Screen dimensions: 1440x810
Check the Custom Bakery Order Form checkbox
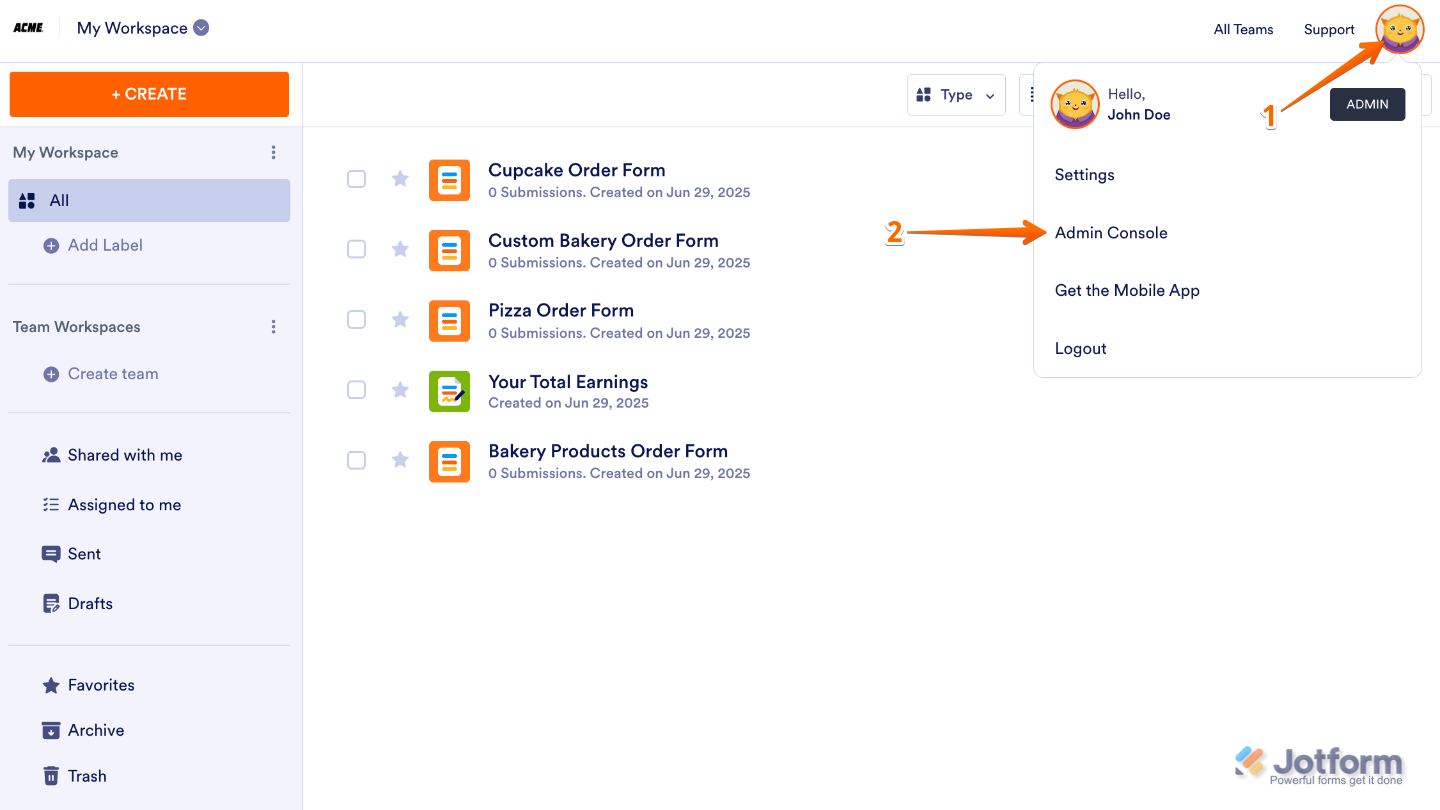pyautogui.click(x=356, y=249)
